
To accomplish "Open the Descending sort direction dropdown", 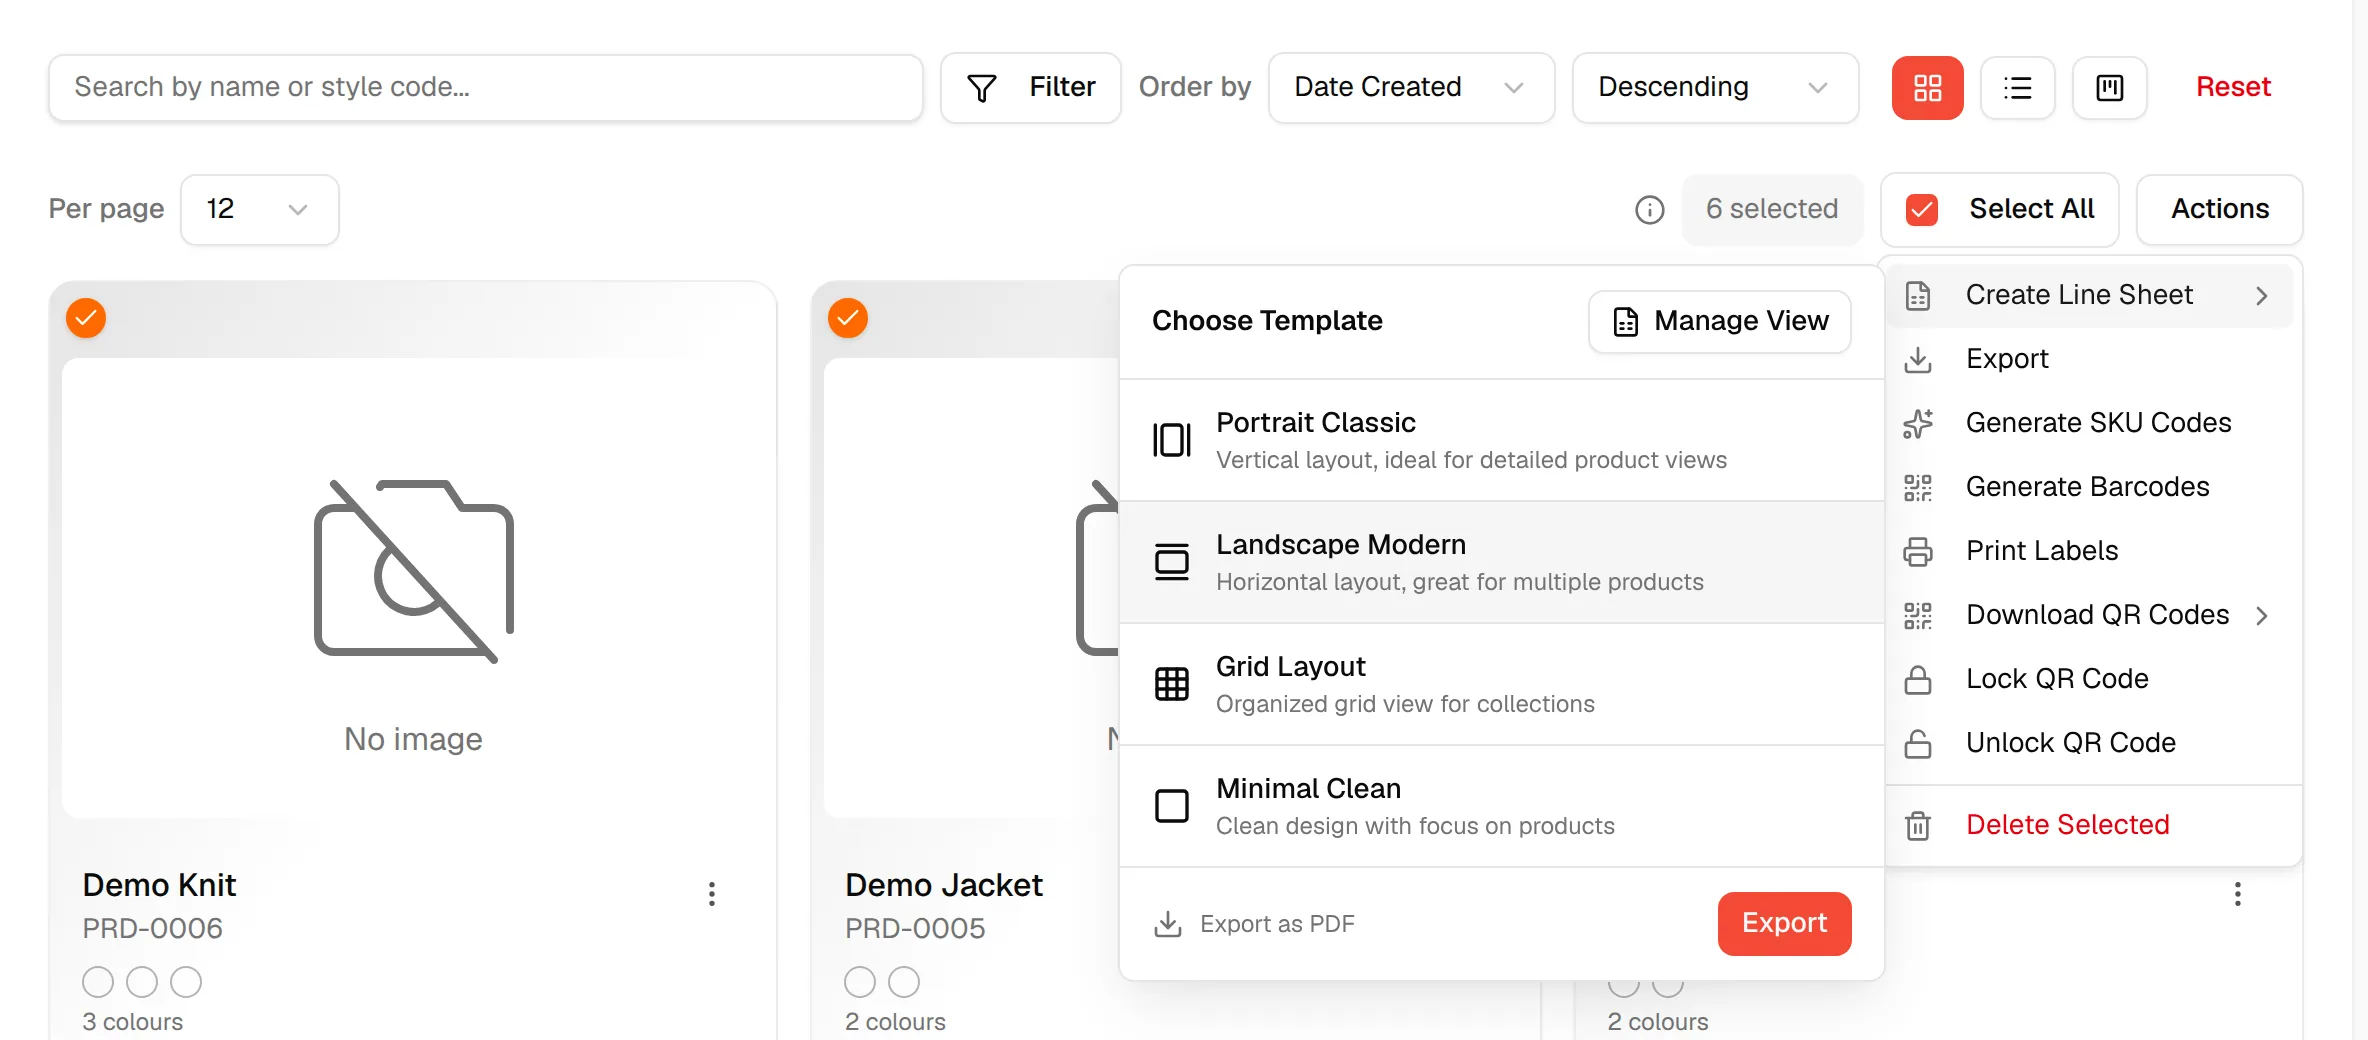I will (1715, 88).
